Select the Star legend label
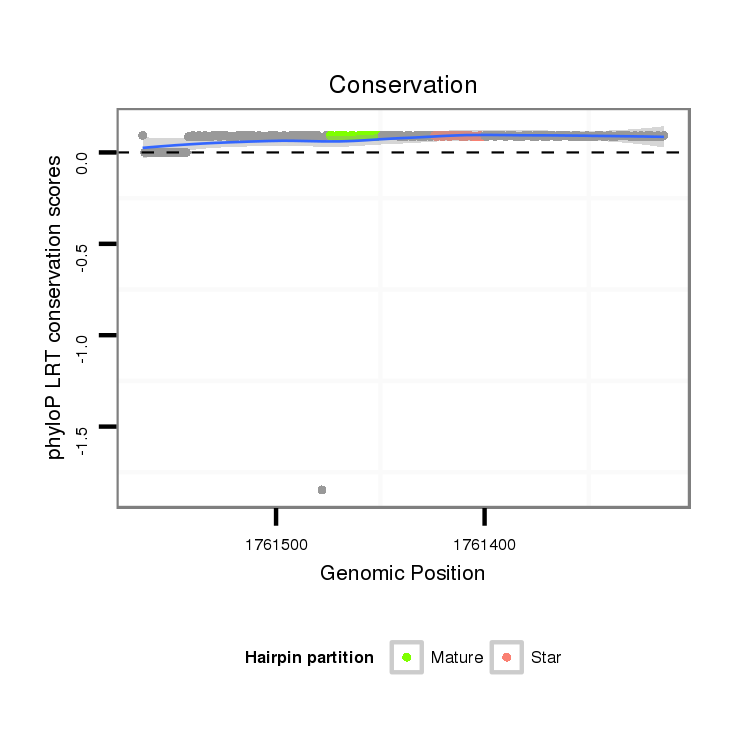 (x=546, y=658)
